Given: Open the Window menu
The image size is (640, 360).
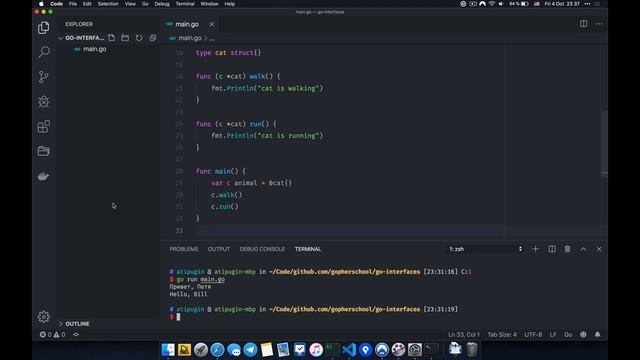Looking at the screenshot, I should (x=209, y=4).
